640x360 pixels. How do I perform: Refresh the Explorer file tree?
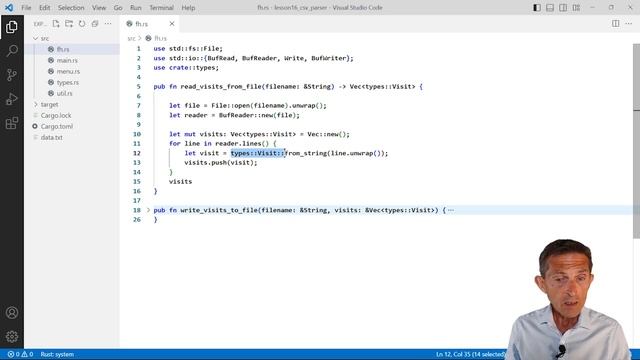[x=82, y=24]
